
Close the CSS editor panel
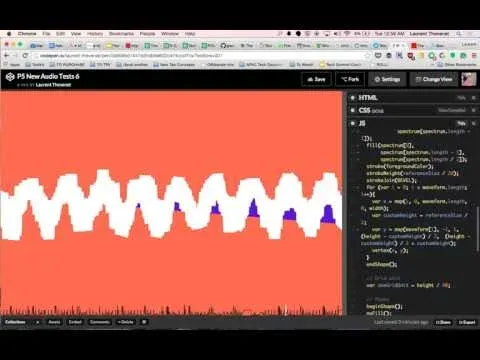[474, 110]
